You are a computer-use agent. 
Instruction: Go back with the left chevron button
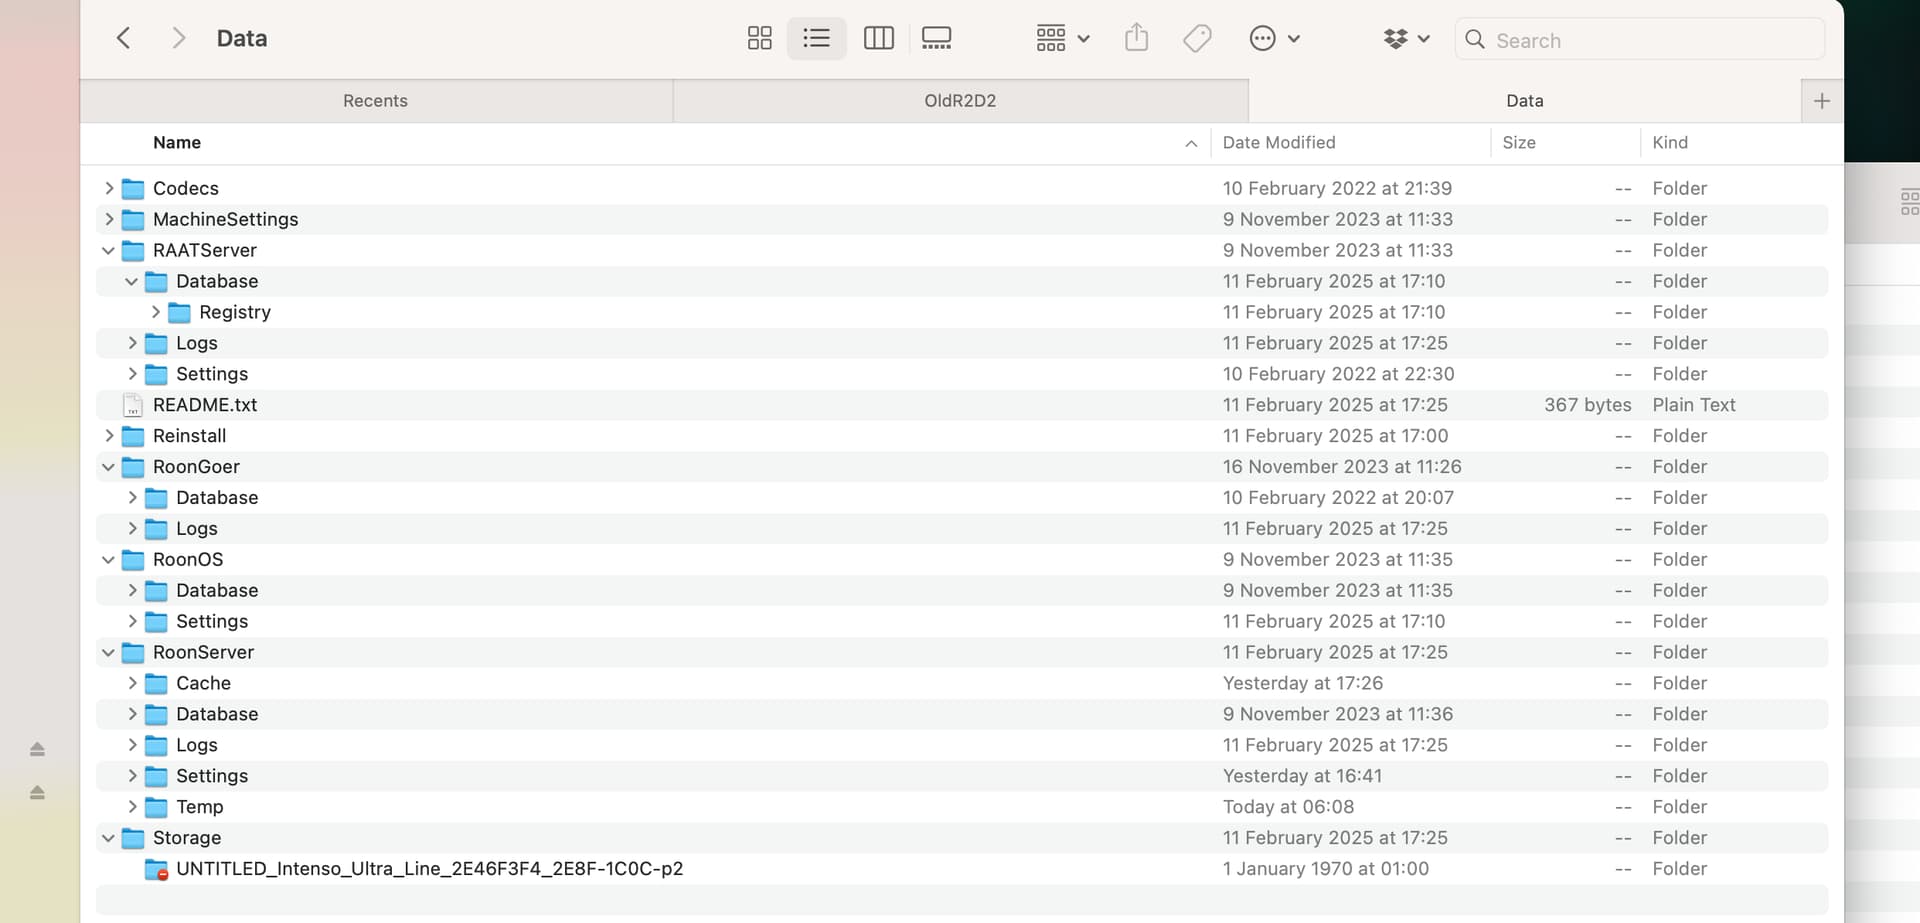click(123, 38)
